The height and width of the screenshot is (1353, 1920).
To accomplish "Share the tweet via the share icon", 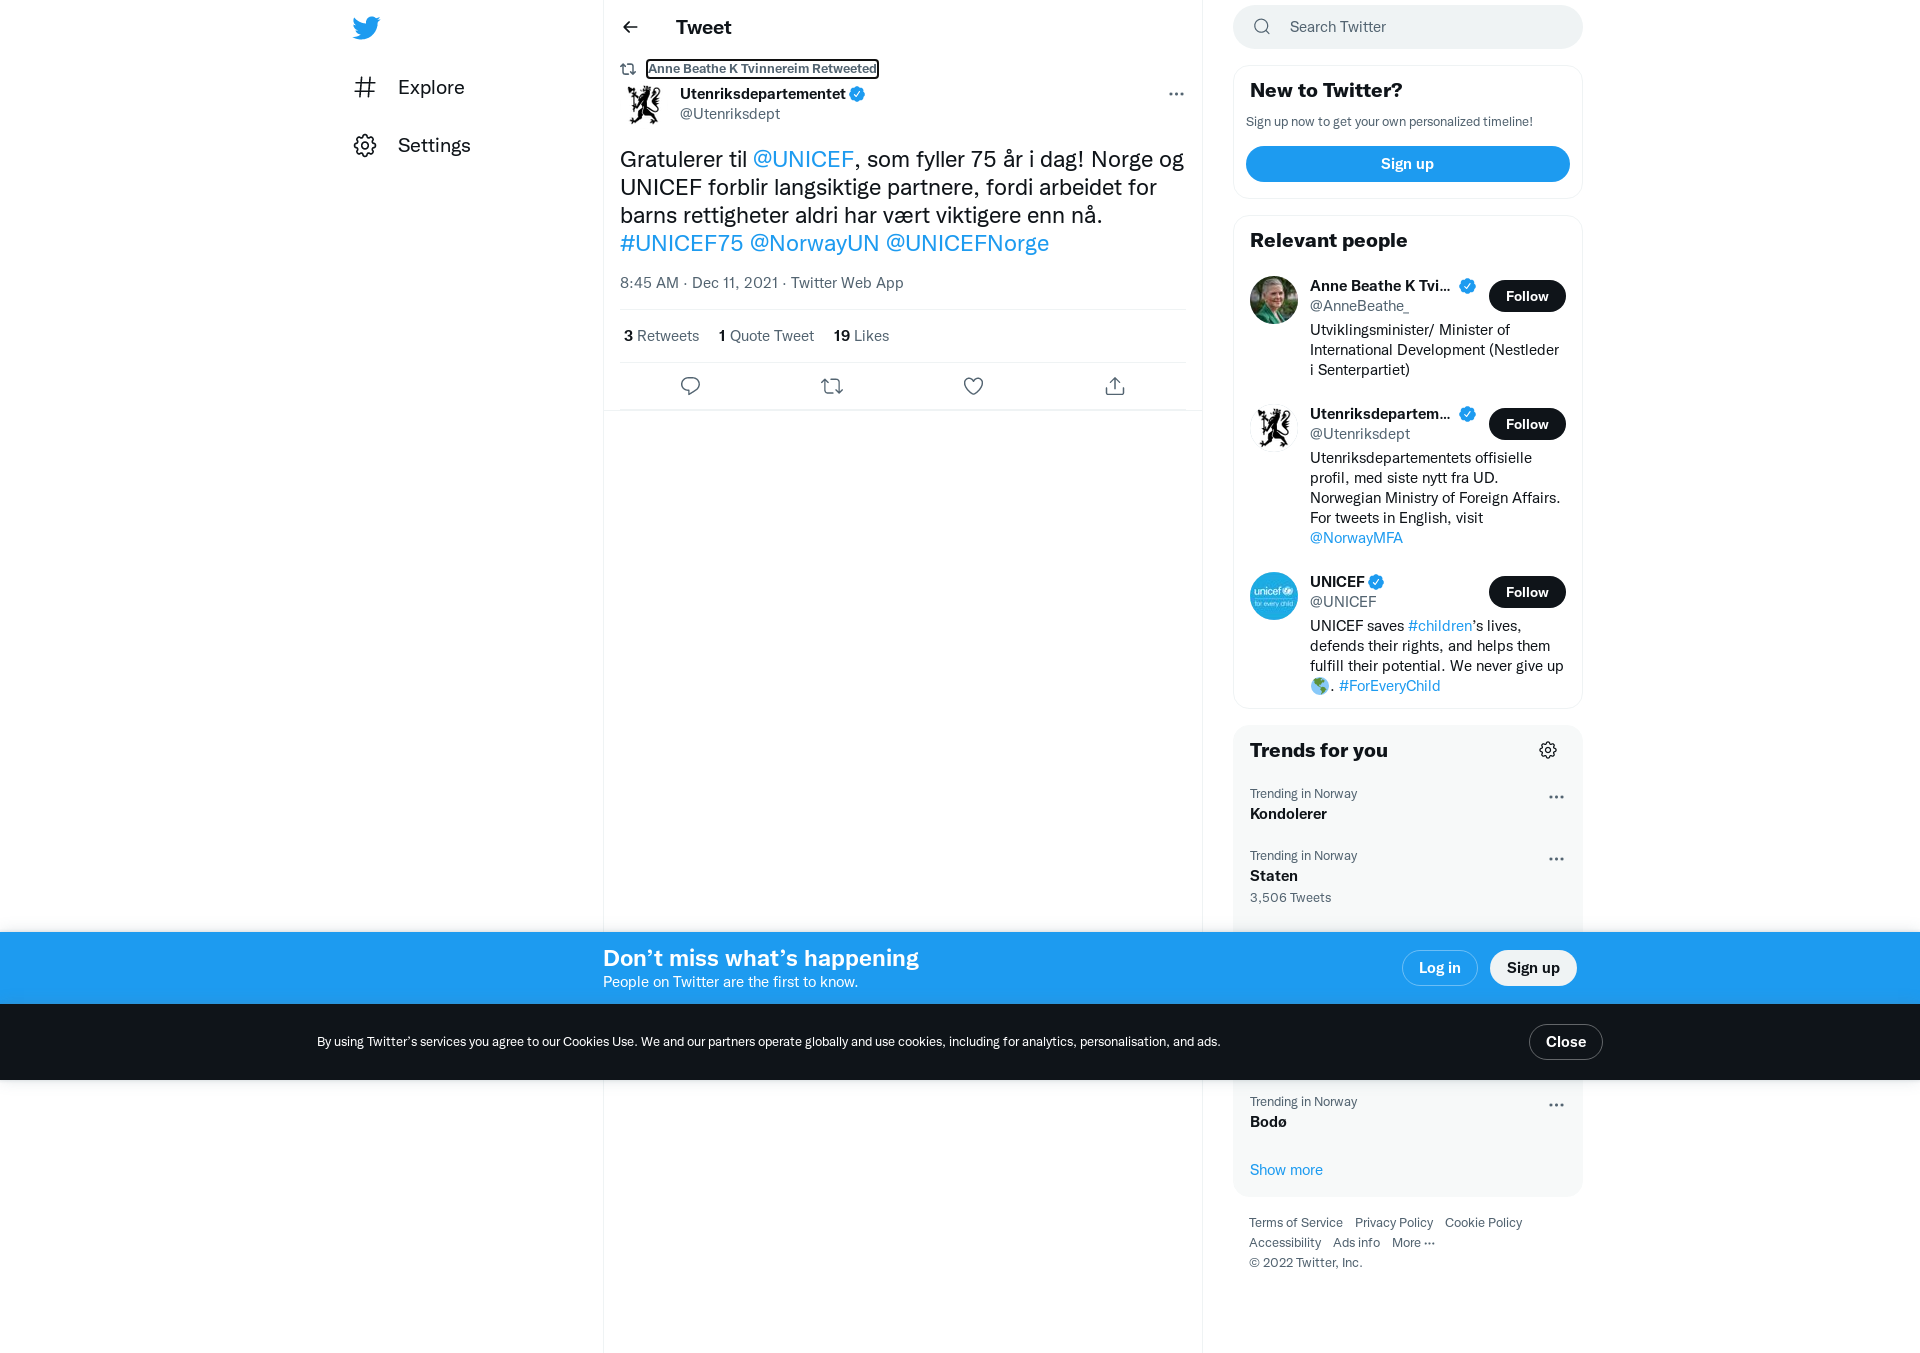I will pyautogui.click(x=1115, y=386).
